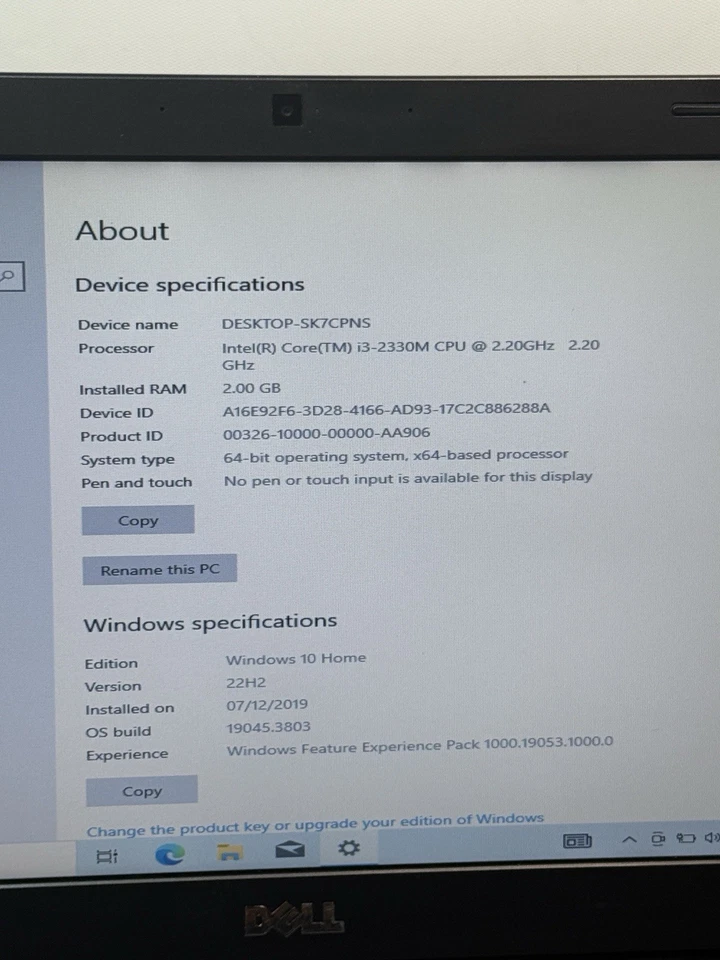This screenshot has width=720, height=960.
Task: Select Product ID 00326-10000-00000-AA906
Action: [x=326, y=433]
